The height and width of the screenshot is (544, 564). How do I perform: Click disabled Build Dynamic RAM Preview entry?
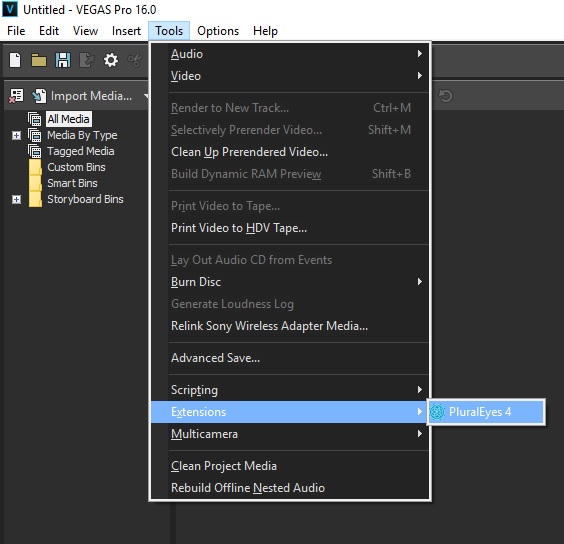[290, 174]
